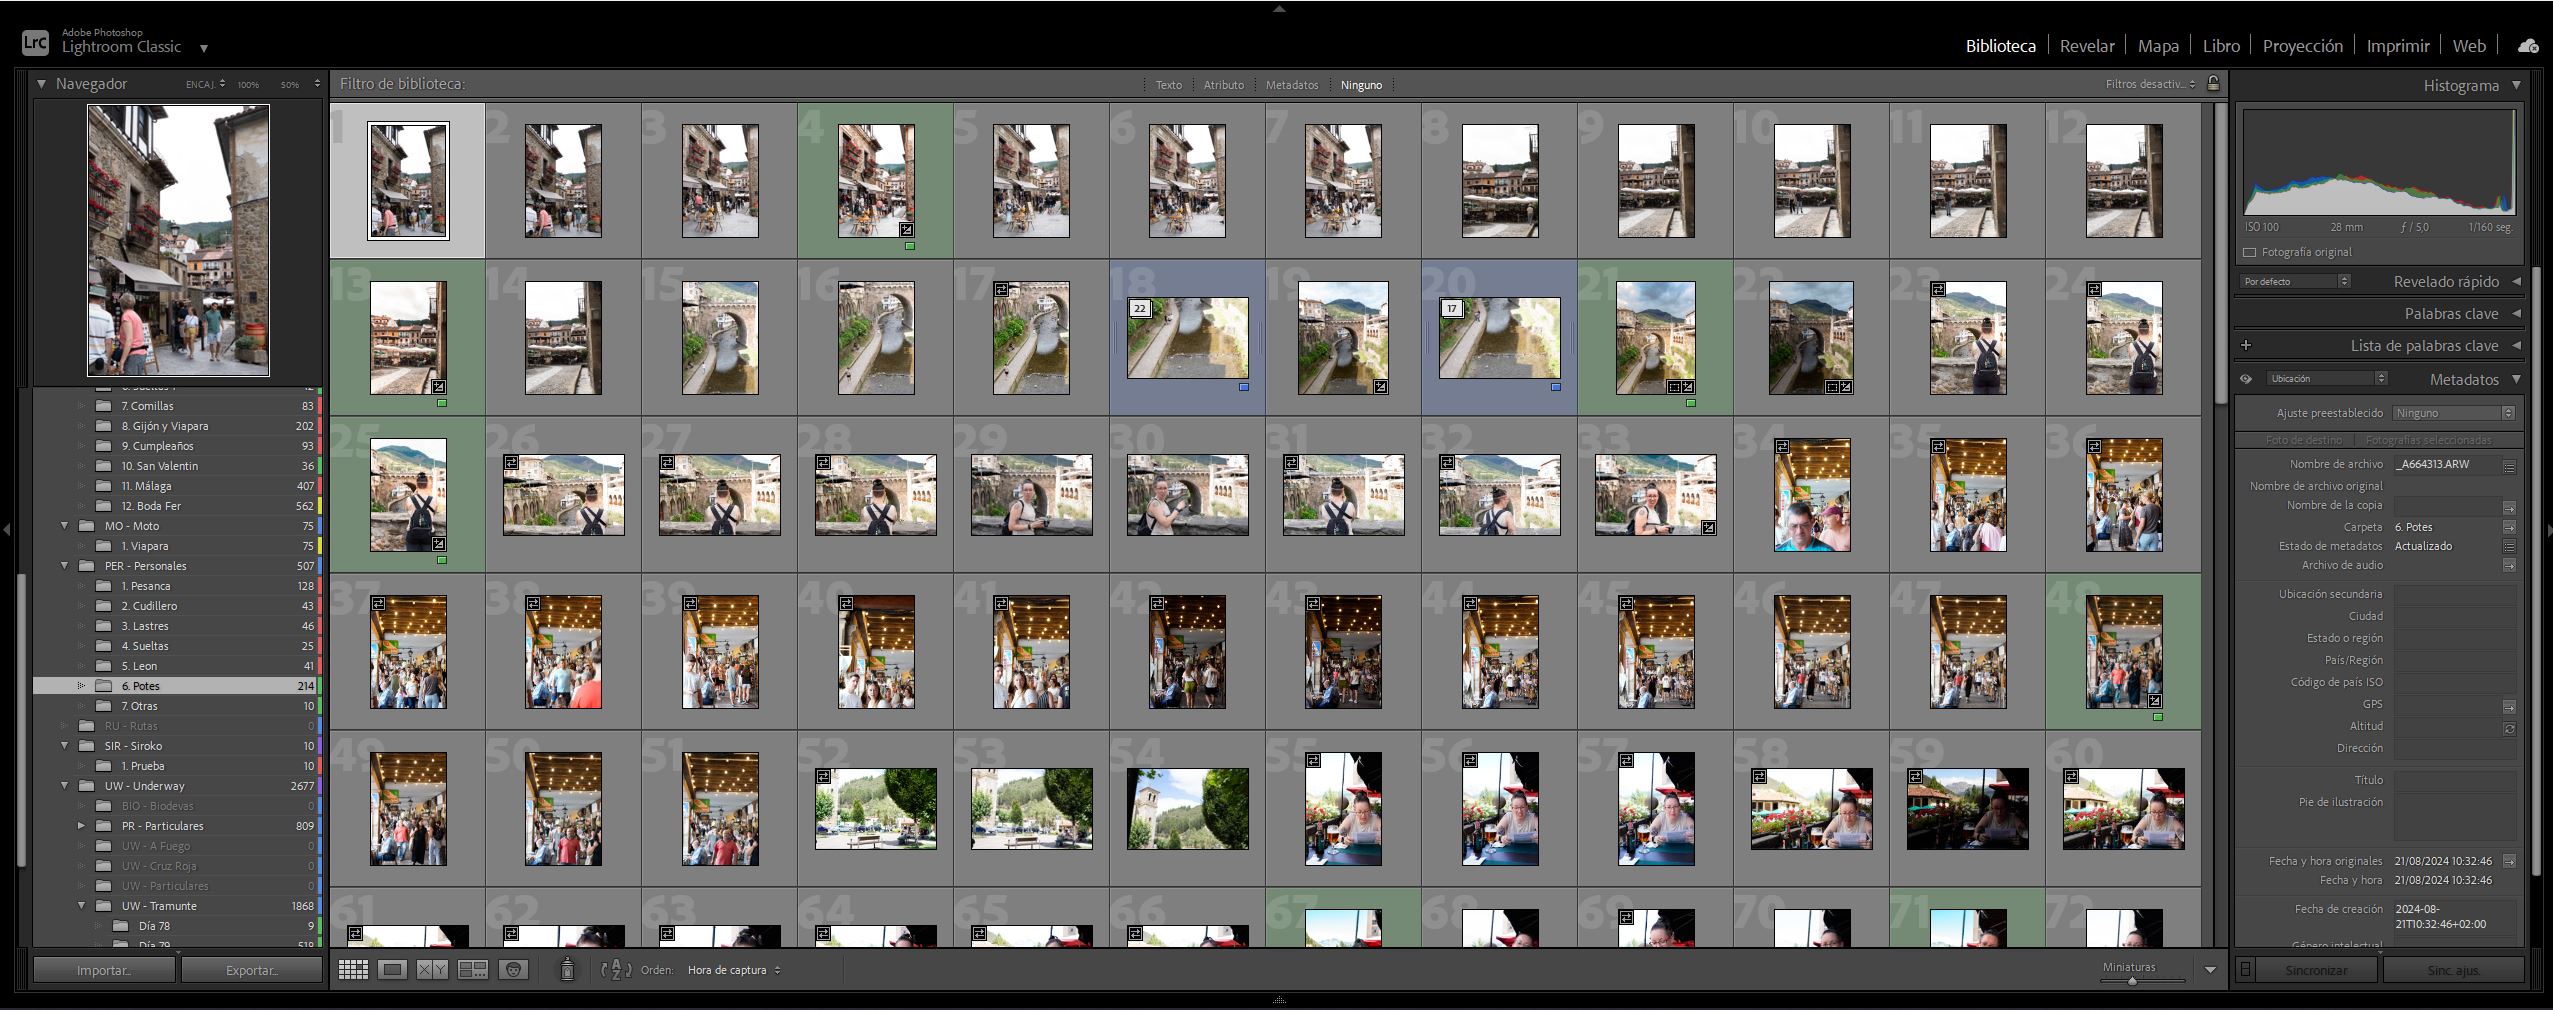Image resolution: width=2553 pixels, height=1010 pixels.
Task: Open stack badge 22 on photo 18
Action: [1140, 309]
